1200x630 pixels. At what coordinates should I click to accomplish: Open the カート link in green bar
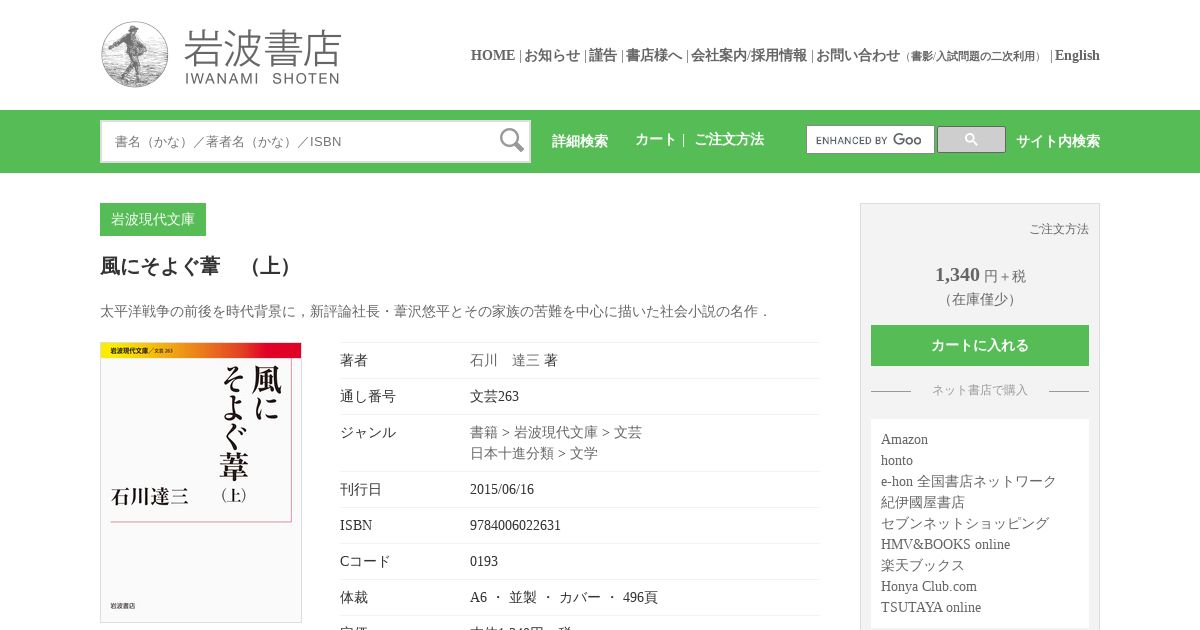(x=656, y=140)
